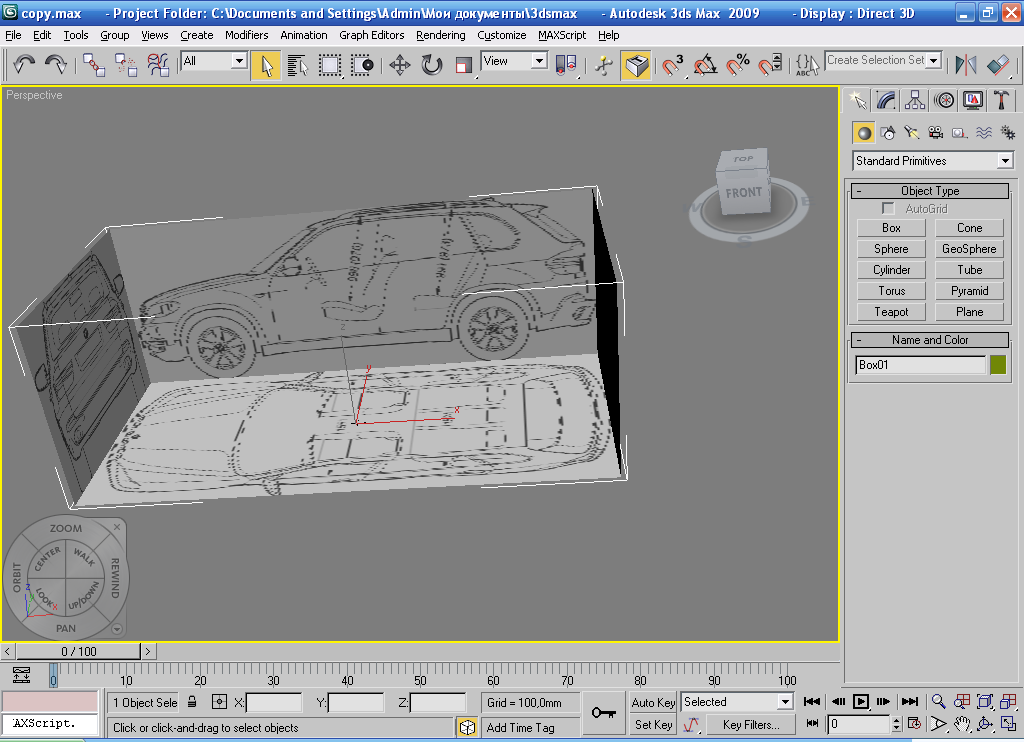Switch to the Hierarchy panel tab
The height and width of the screenshot is (742, 1024).
pyautogui.click(x=915, y=100)
